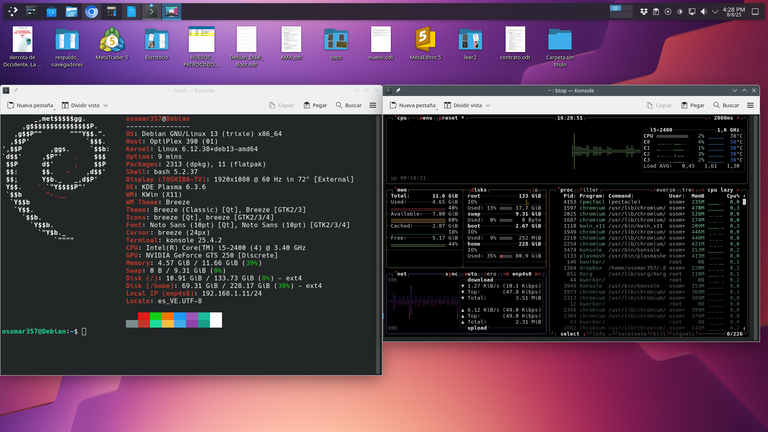Image resolution: width=768 pixels, height=432 pixels.
Task: Open the Escritorio folder on desktop
Action: pos(156,45)
